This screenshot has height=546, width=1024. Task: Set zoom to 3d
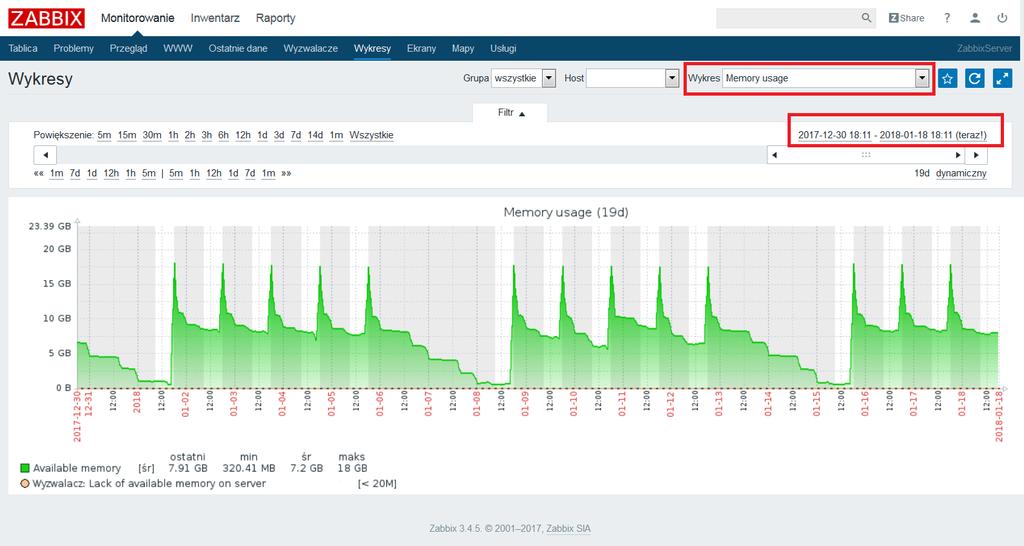coord(279,135)
